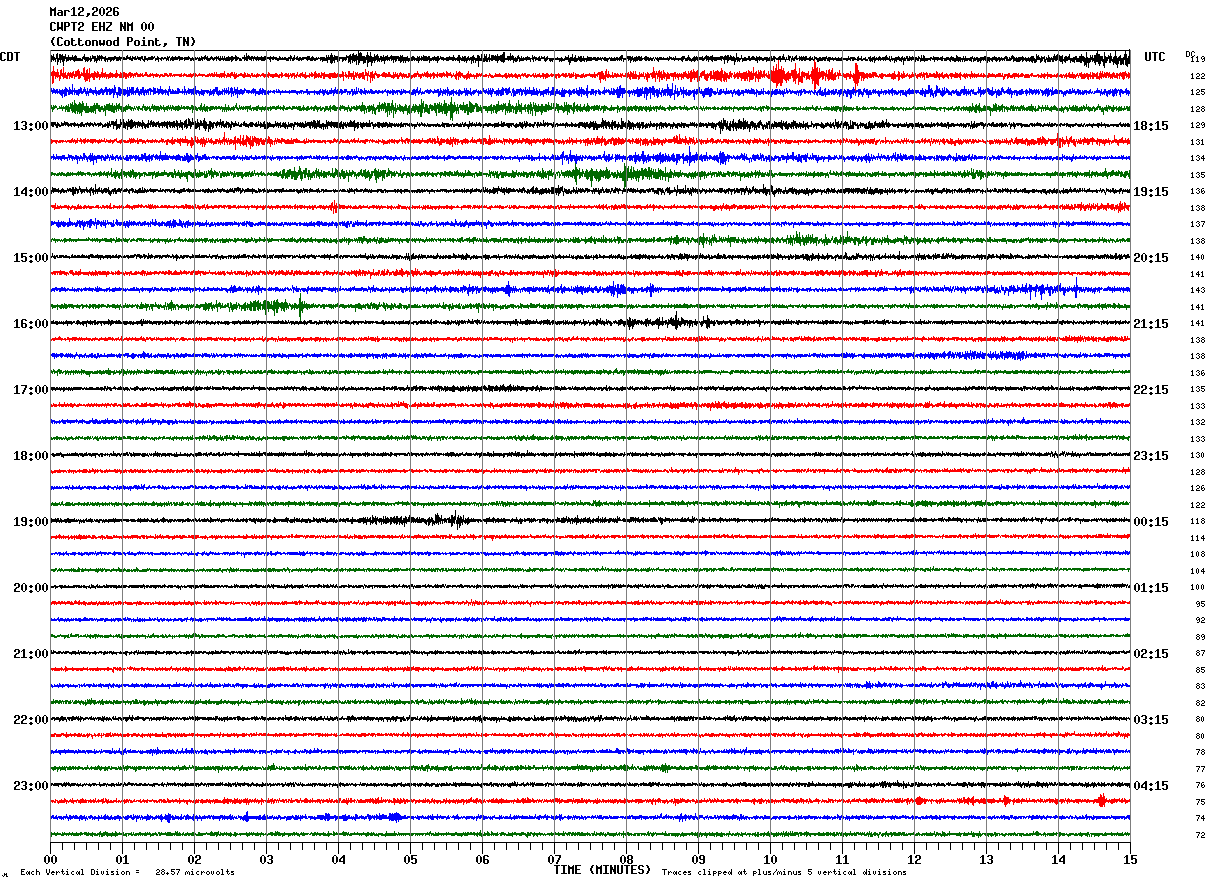Click the DC offset value 132
The image size is (1210, 886).
pos(1198,423)
